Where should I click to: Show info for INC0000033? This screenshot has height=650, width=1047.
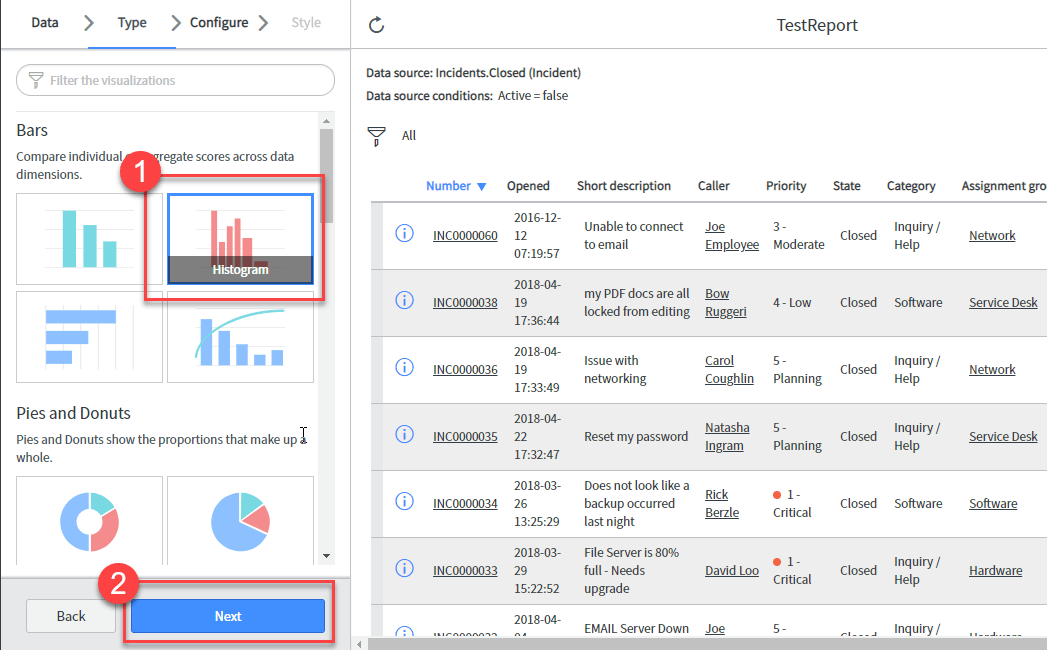click(x=404, y=568)
